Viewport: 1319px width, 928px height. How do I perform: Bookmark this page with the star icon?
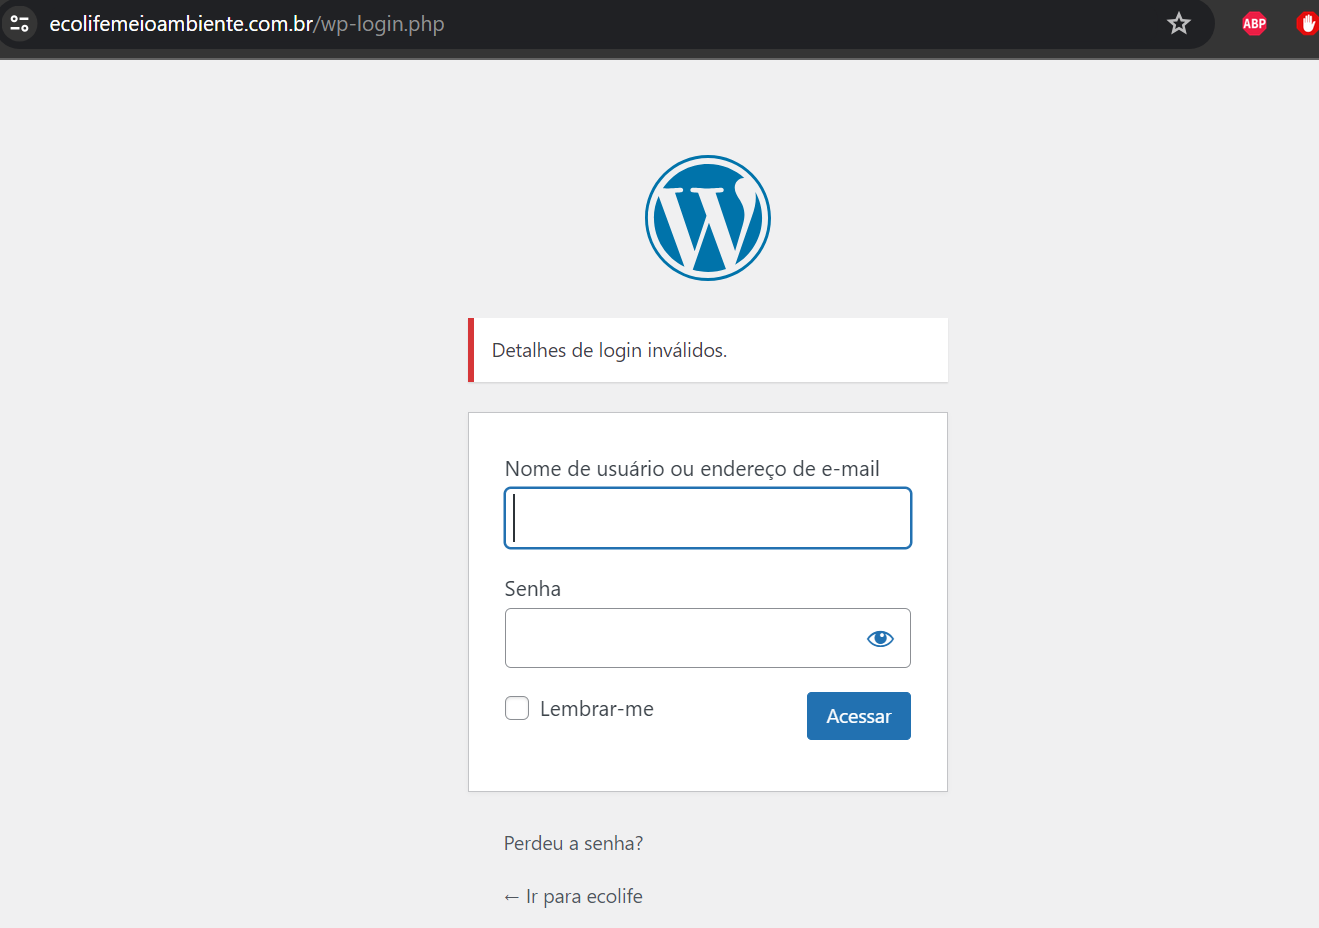pos(1179,23)
